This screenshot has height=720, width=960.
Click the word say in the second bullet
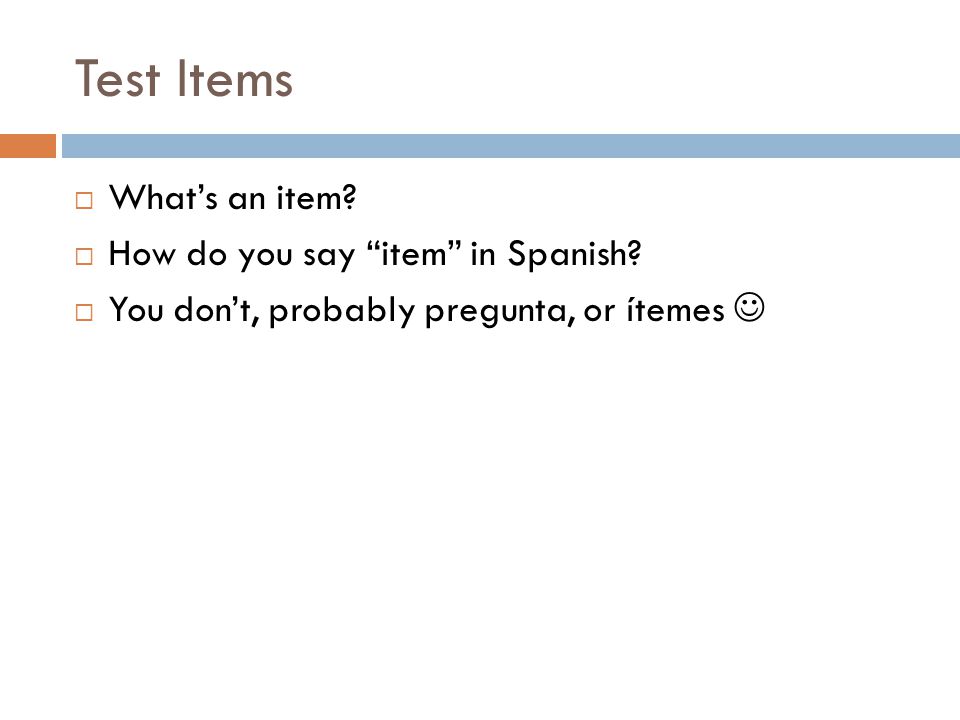[329, 256]
